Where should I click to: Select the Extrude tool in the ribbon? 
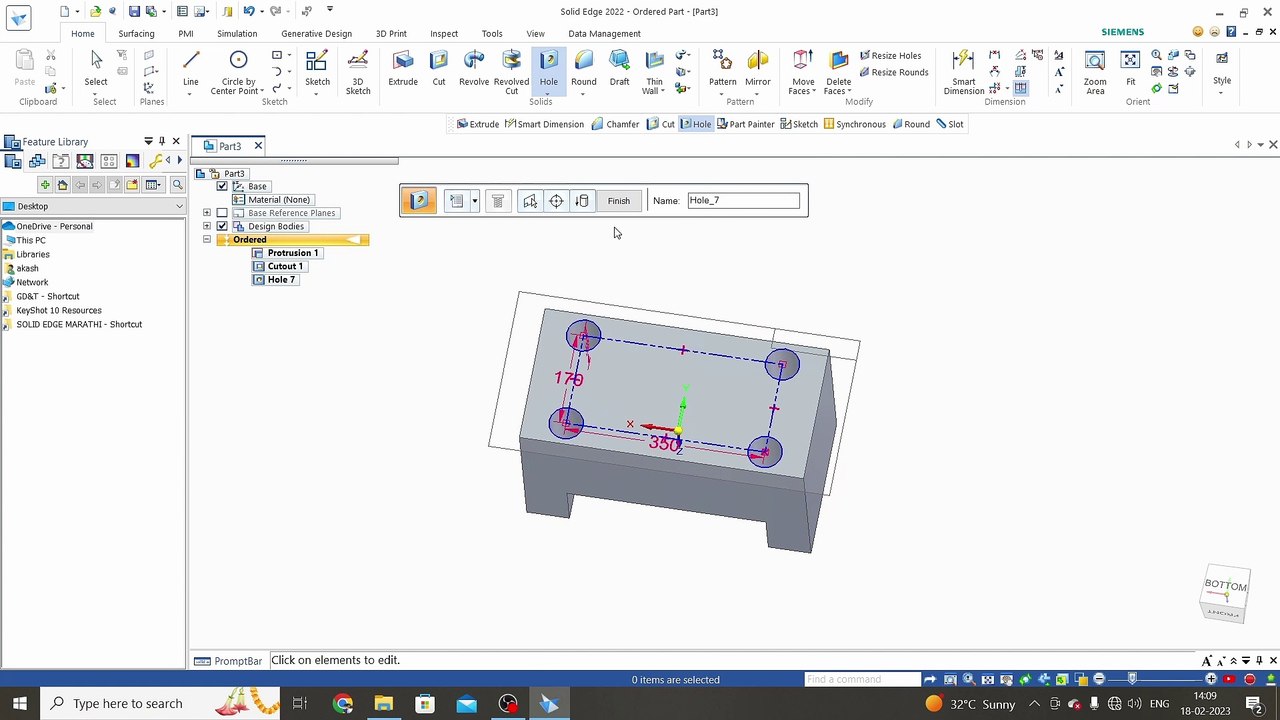coord(403,68)
